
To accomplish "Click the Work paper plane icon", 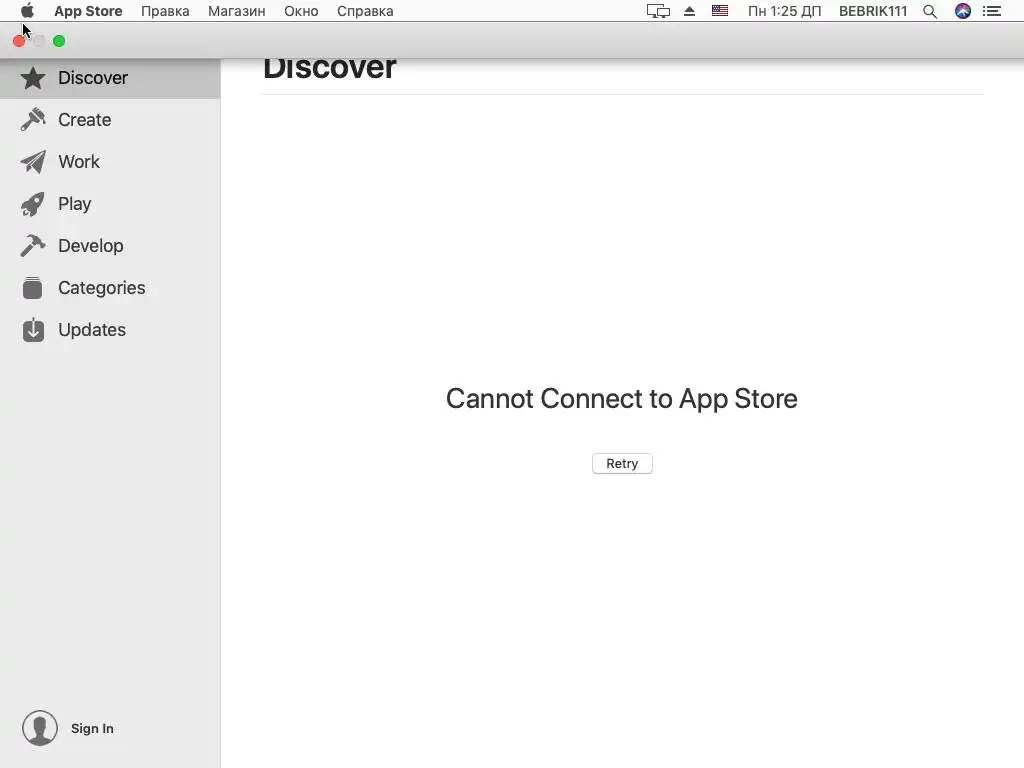I will pos(33,162).
